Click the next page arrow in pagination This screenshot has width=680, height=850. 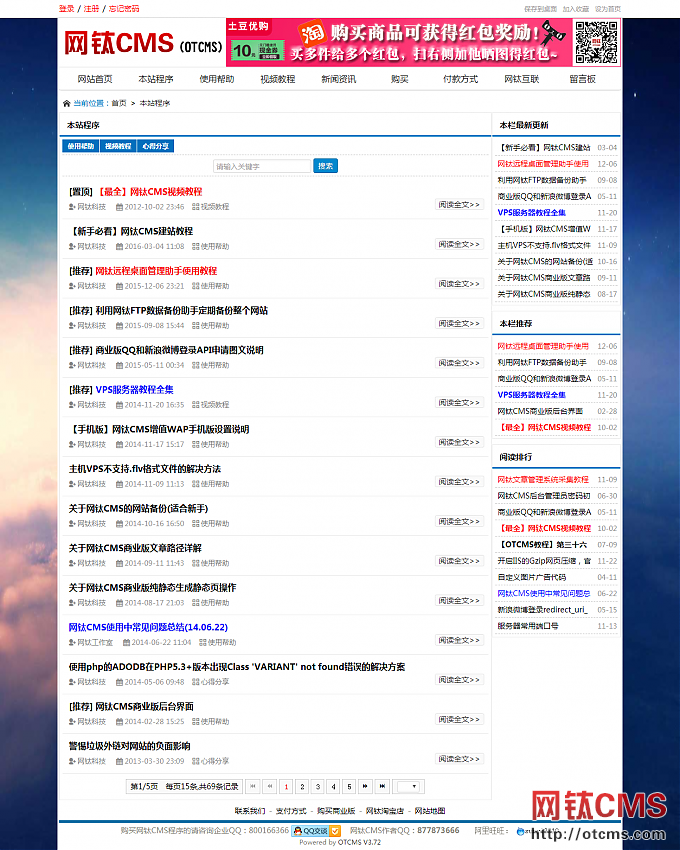pyautogui.click(x=366, y=786)
